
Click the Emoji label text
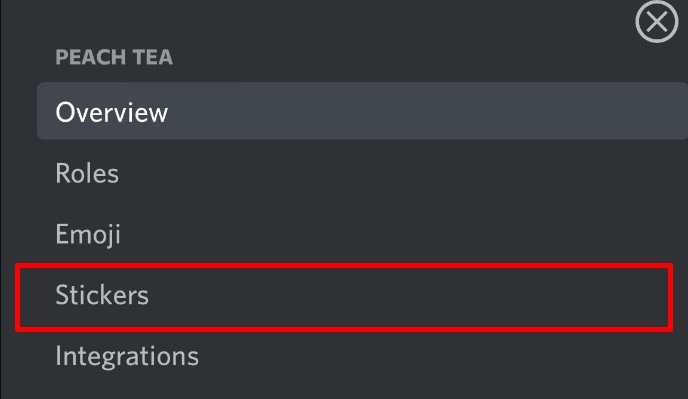(88, 235)
